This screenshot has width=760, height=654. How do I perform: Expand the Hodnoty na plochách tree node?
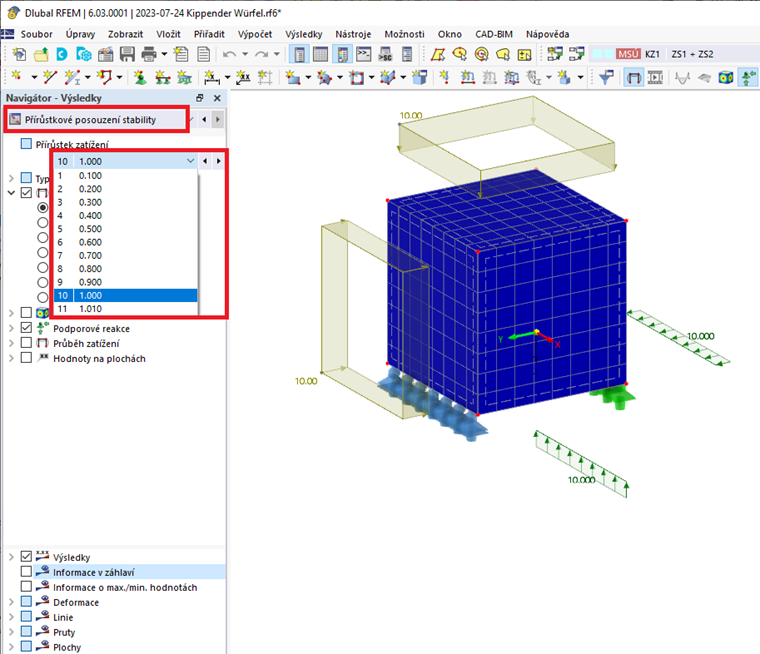click(11, 358)
